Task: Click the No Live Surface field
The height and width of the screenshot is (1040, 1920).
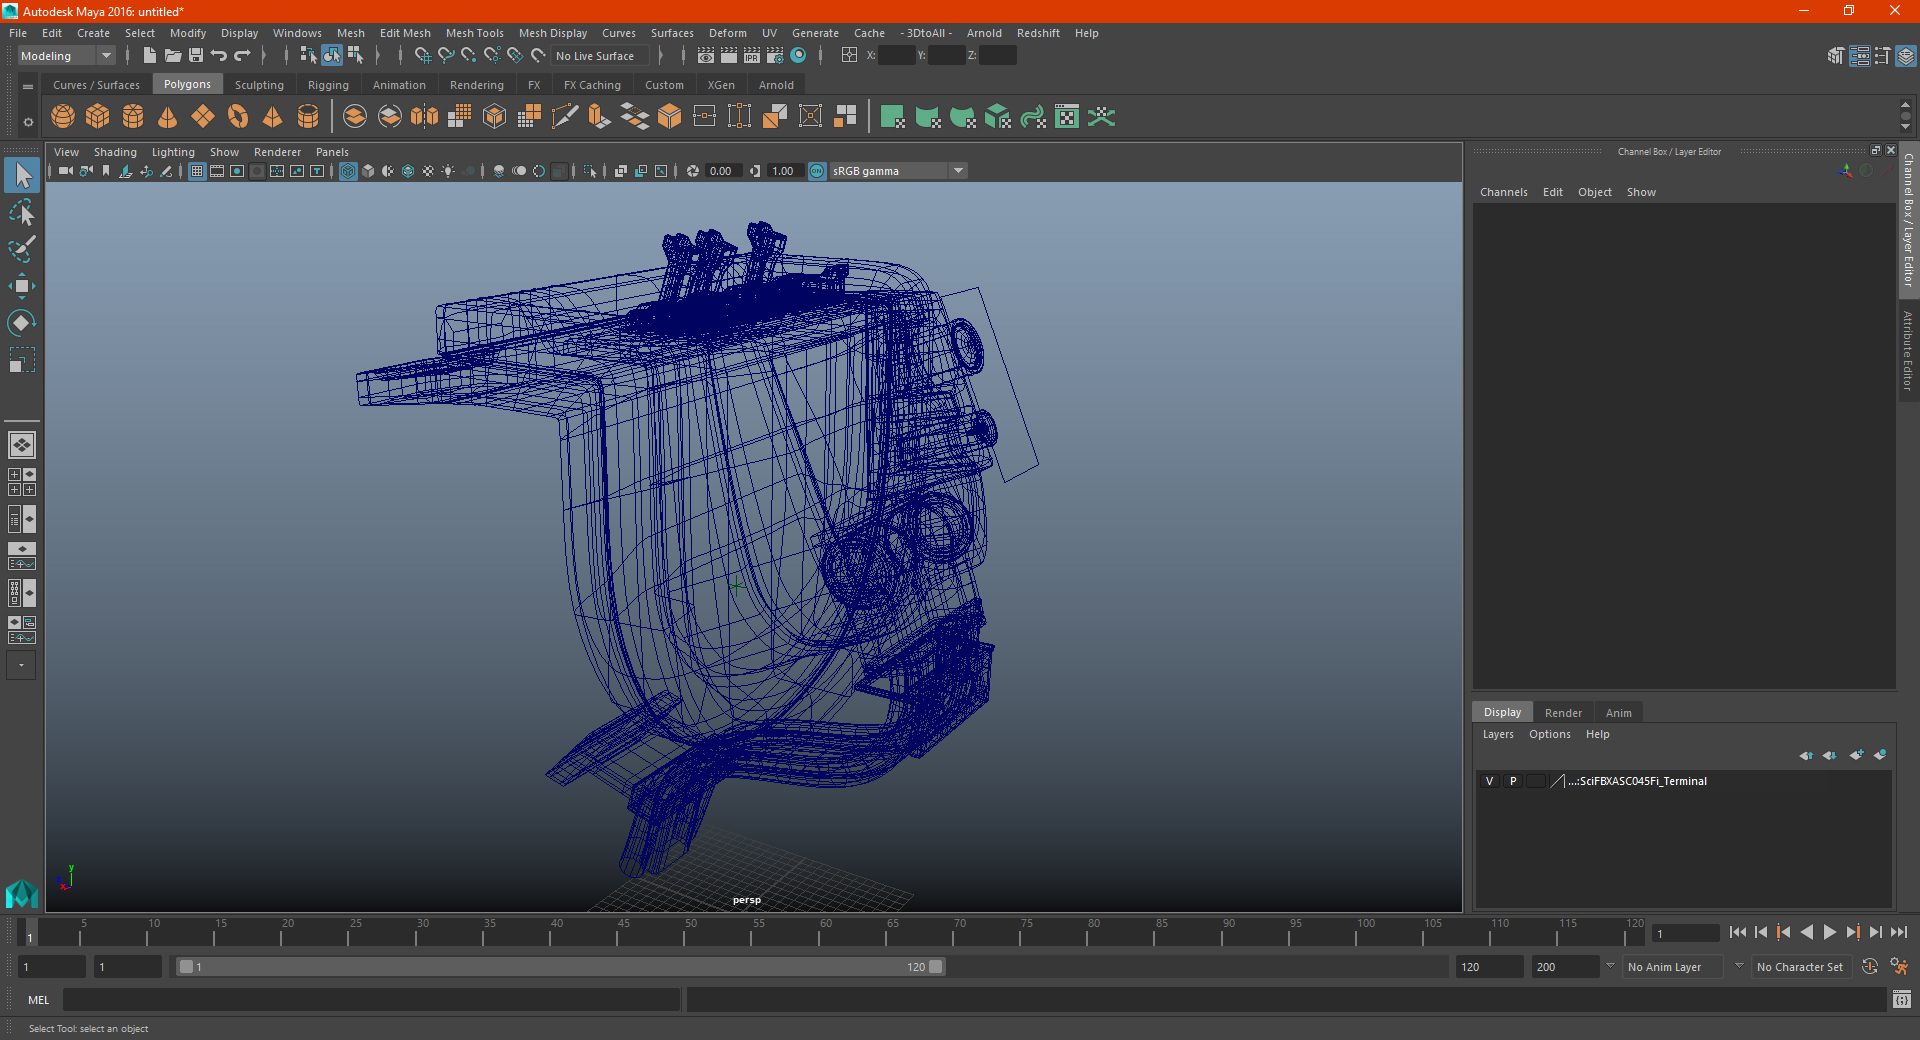Action: tap(601, 56)
